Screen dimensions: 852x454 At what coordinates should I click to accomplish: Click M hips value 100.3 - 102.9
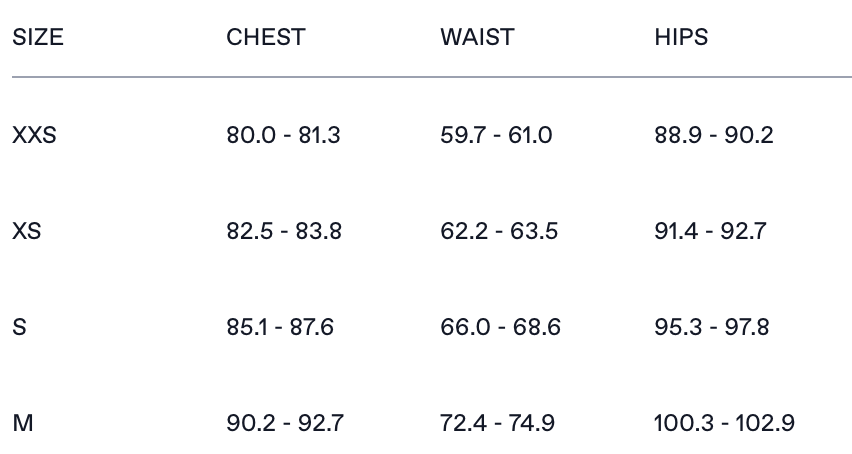point(725,423)
